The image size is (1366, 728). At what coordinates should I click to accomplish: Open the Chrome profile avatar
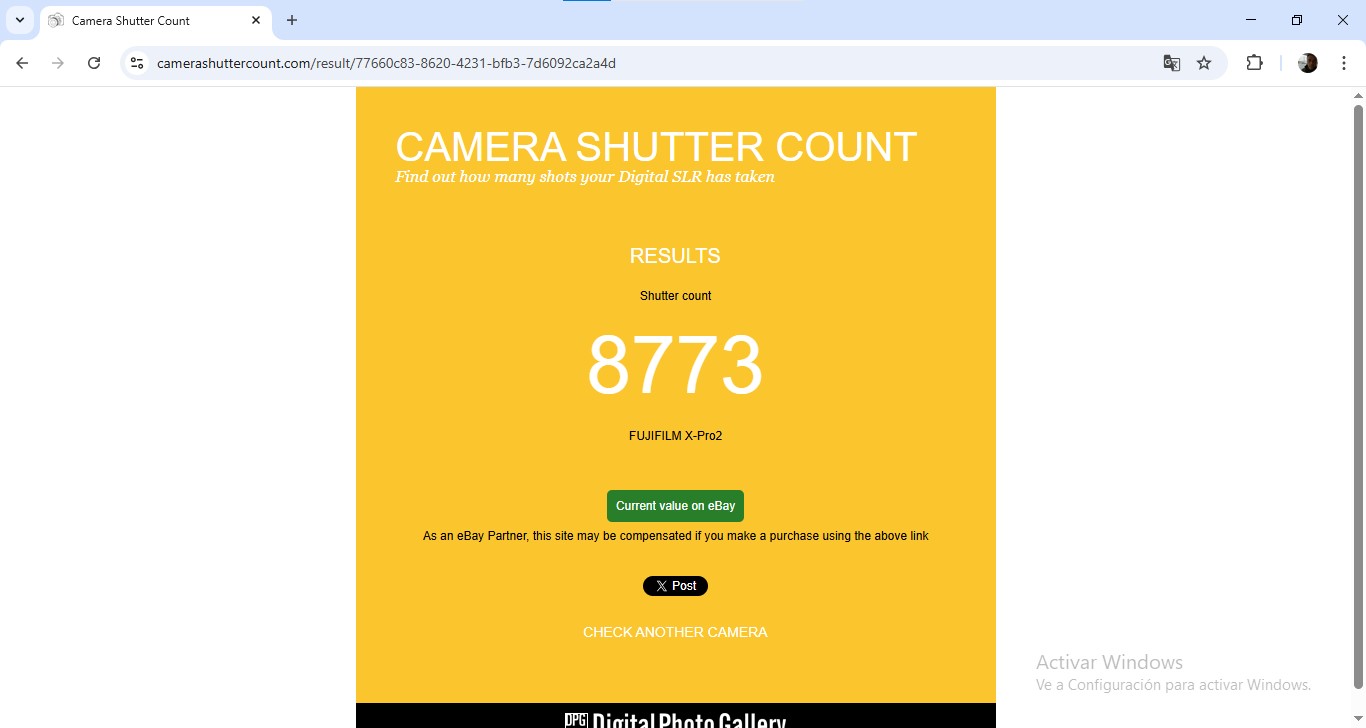tap(1308, 63)
